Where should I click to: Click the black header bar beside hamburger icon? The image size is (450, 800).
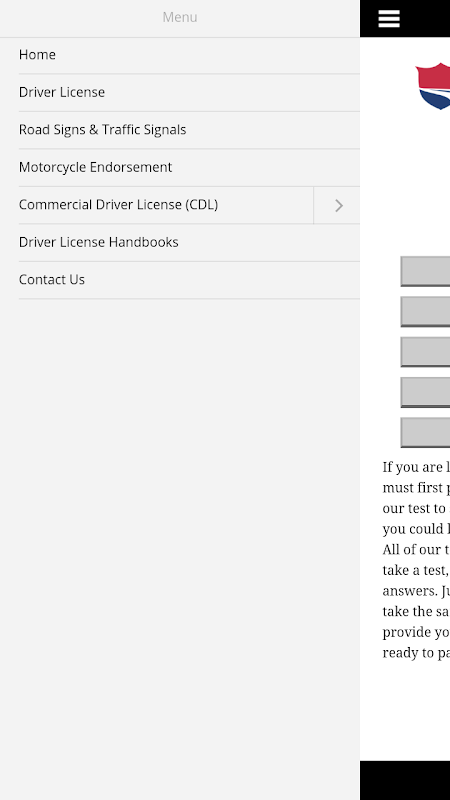428,18
